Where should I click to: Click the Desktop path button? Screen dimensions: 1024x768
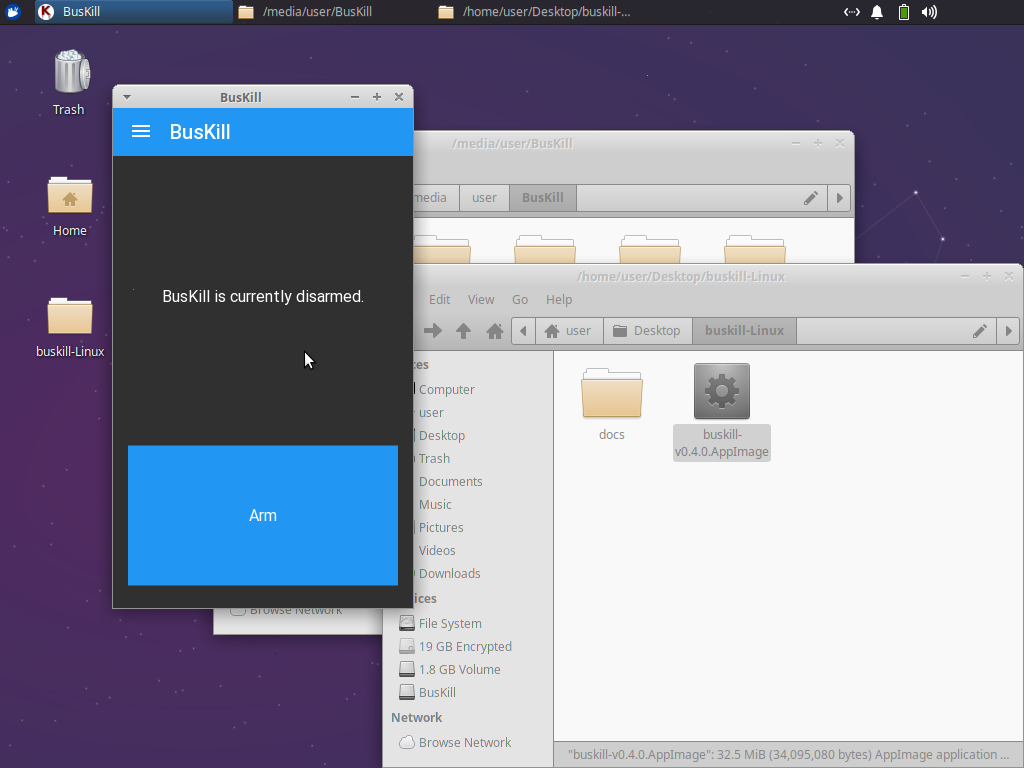(648, 330)
